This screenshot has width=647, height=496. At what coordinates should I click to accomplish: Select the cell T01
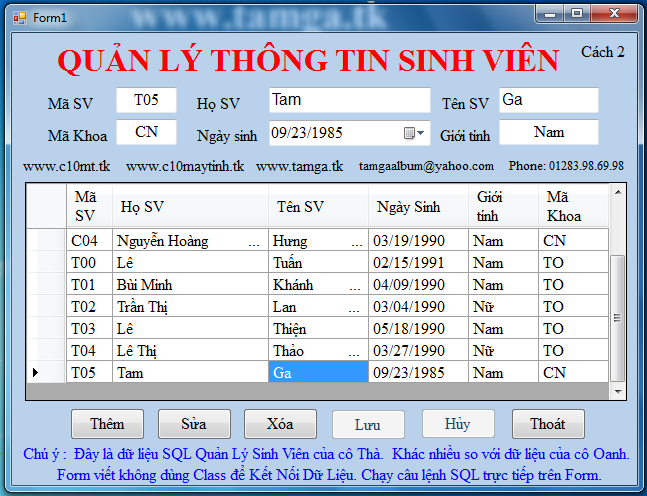(x=89, y=284)
